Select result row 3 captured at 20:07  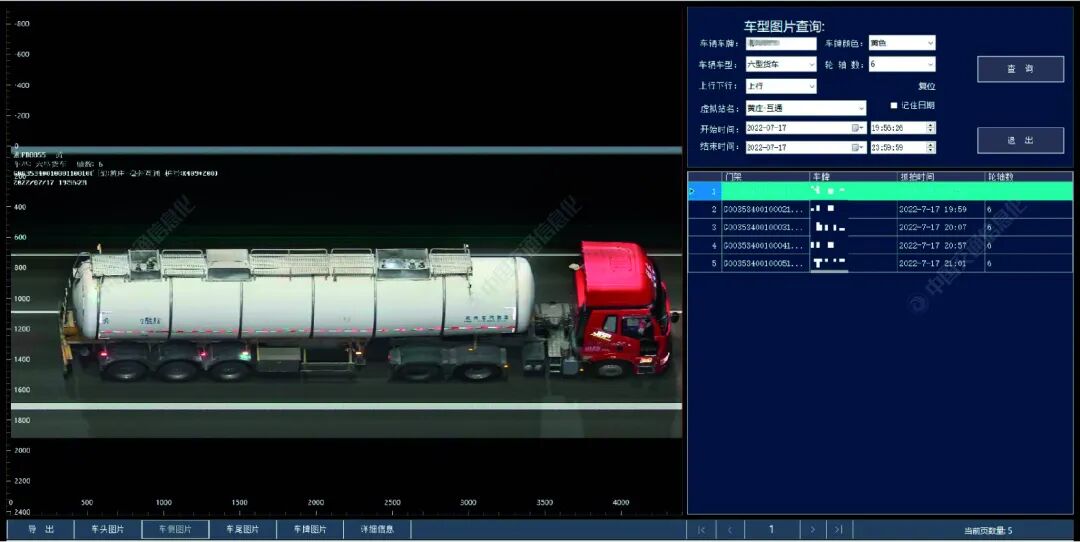[880, 227]
